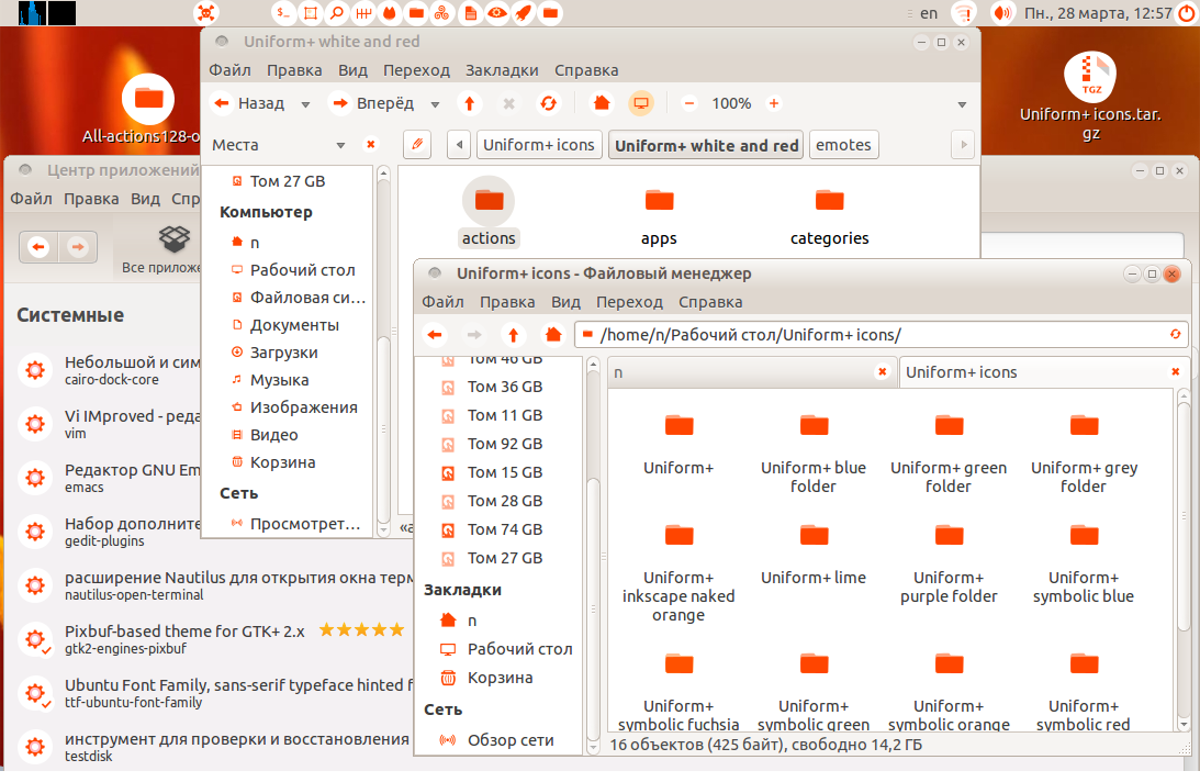1200x772 pixels.
Task: Open the Back history dropdown arrow
Action: [x=306, y=104]
